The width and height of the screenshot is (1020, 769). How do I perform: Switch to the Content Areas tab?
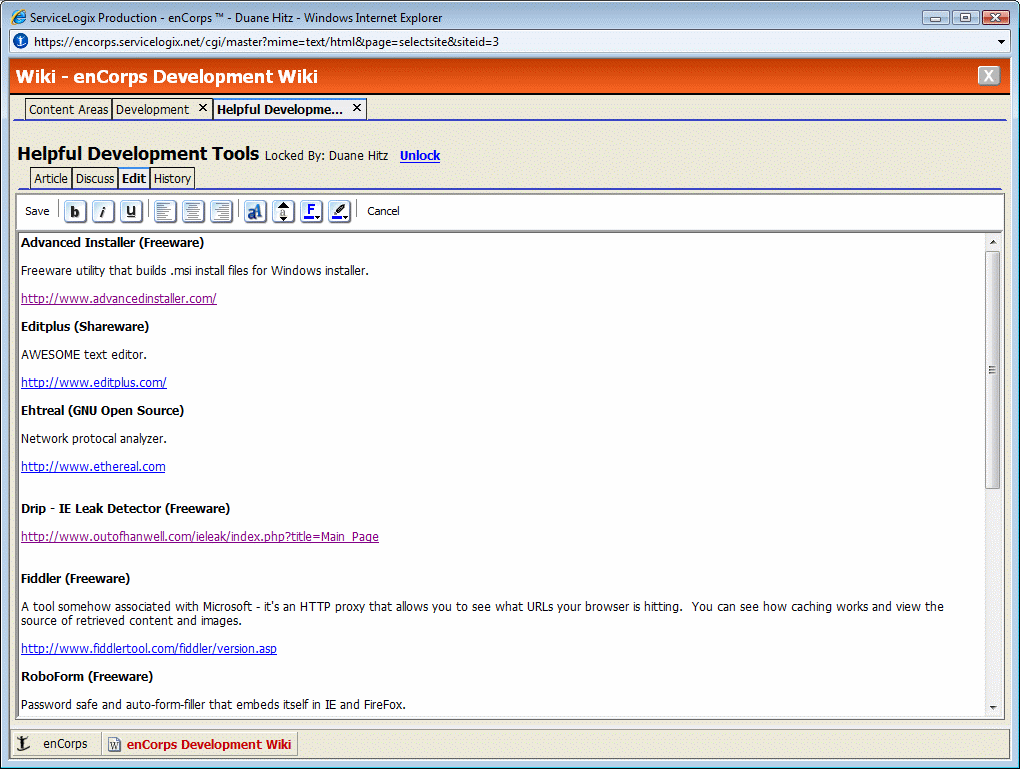pyautogui.click(x=68, y=109)
